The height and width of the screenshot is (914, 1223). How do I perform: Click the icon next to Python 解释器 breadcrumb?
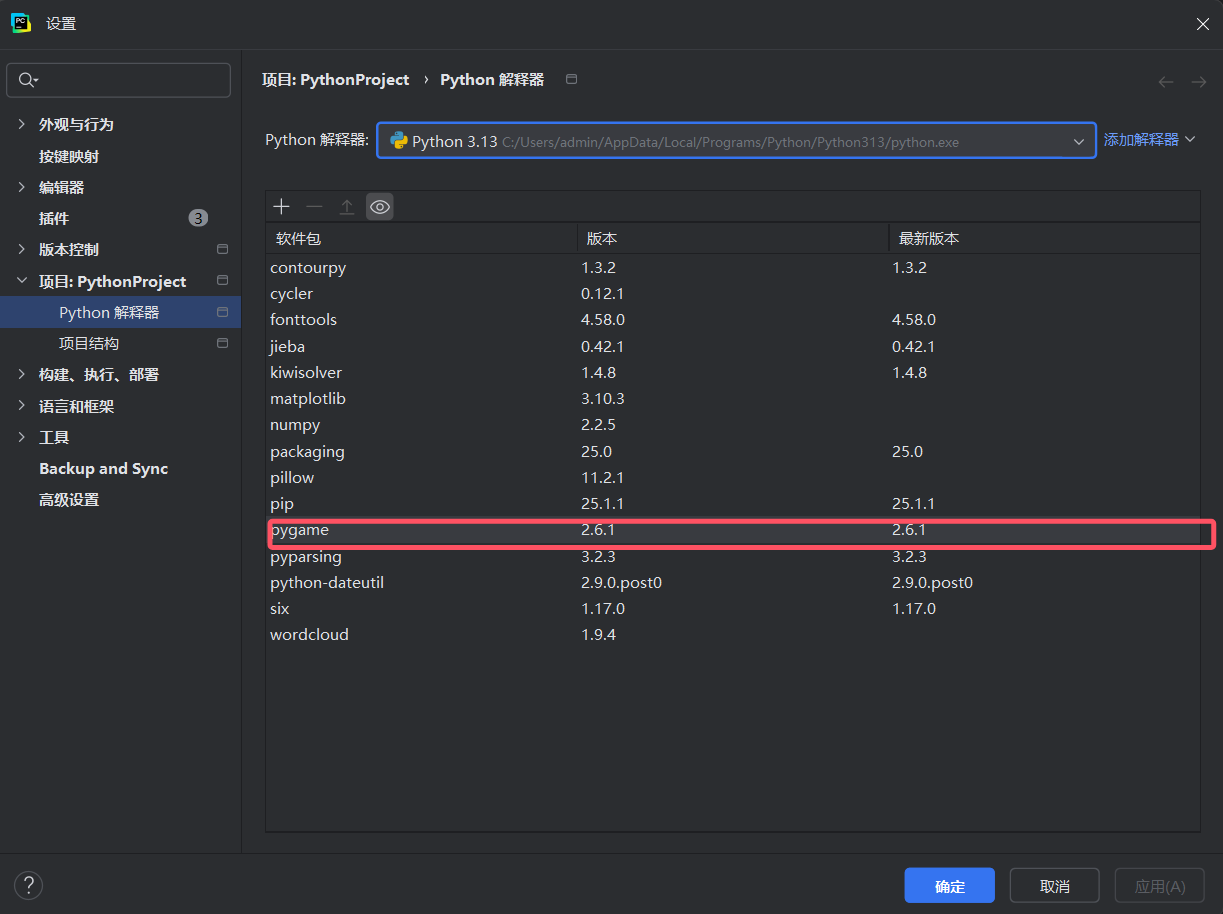[x=572, y=79]
